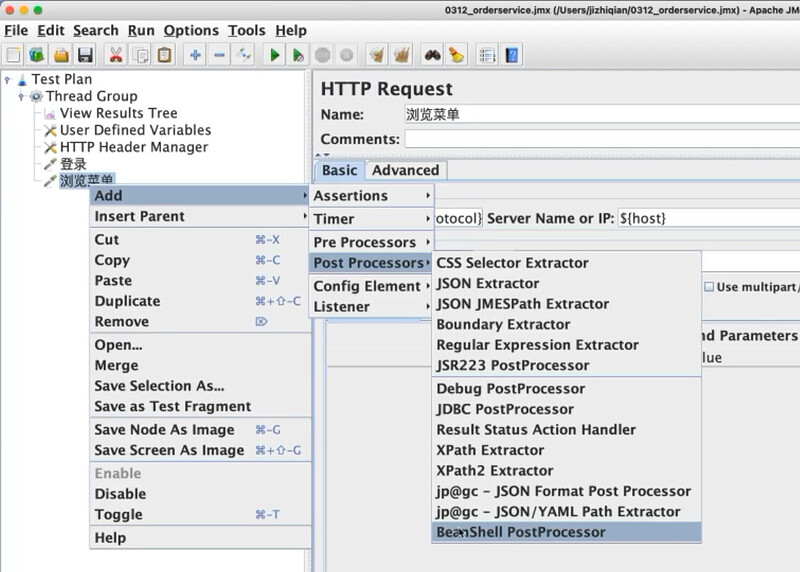Image resolution: width=800 pixels, height=572 pixels.
Task: Click the Reset Search toolbar icon
Action: [457, 55]
